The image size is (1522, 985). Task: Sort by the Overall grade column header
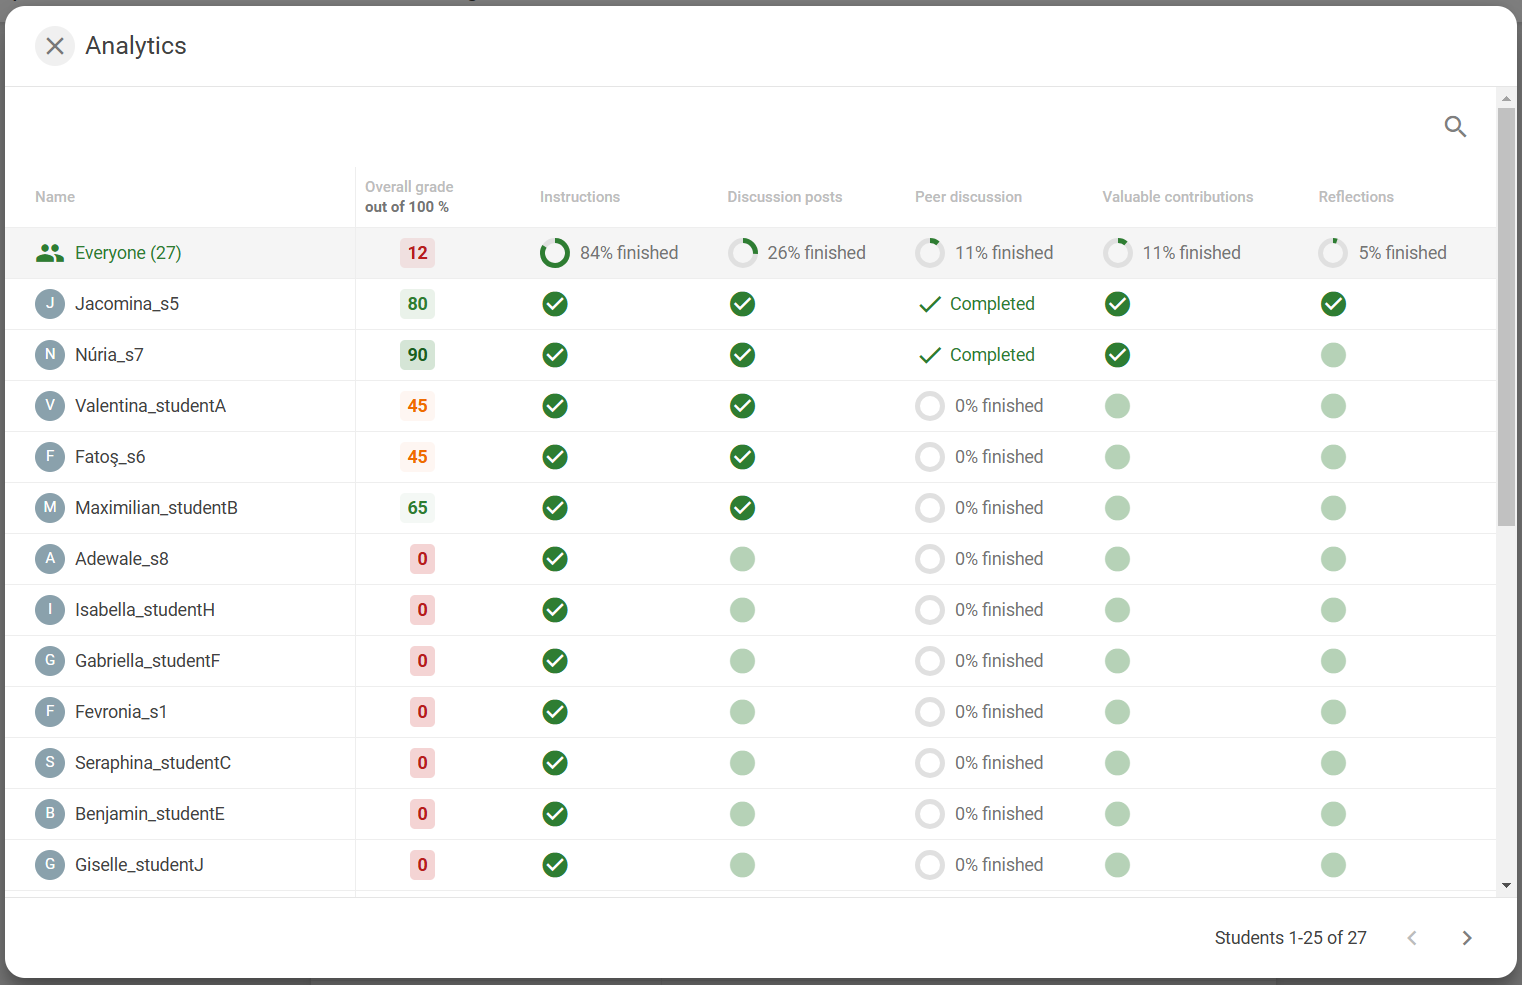pyautogui.click(x=409, y=197)
